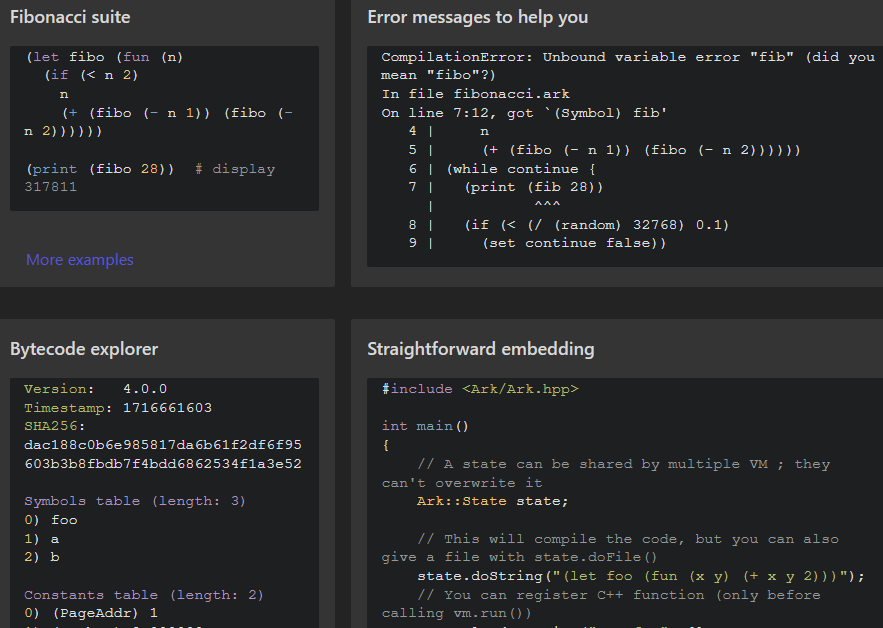This screenshot has height=628, width=883.
Task: Click the Timestamp 1716661603 line
Action: tap(118, 407)
